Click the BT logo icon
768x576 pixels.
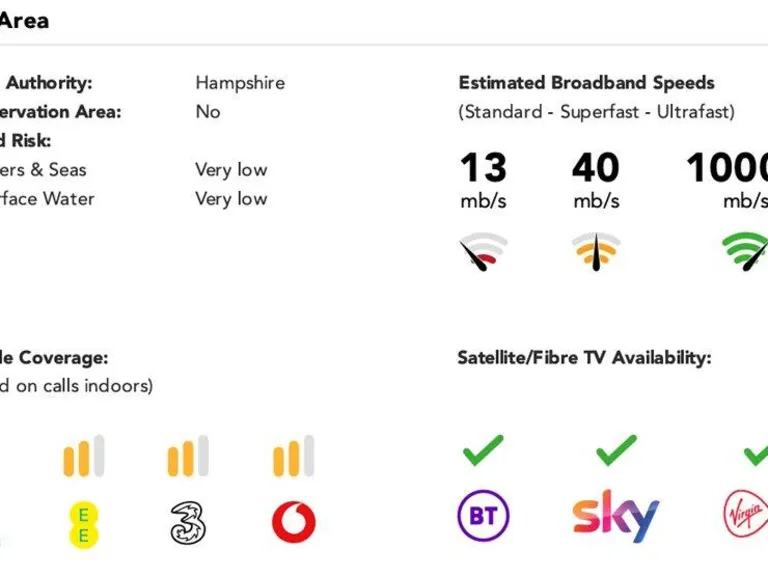coord(483,517)
